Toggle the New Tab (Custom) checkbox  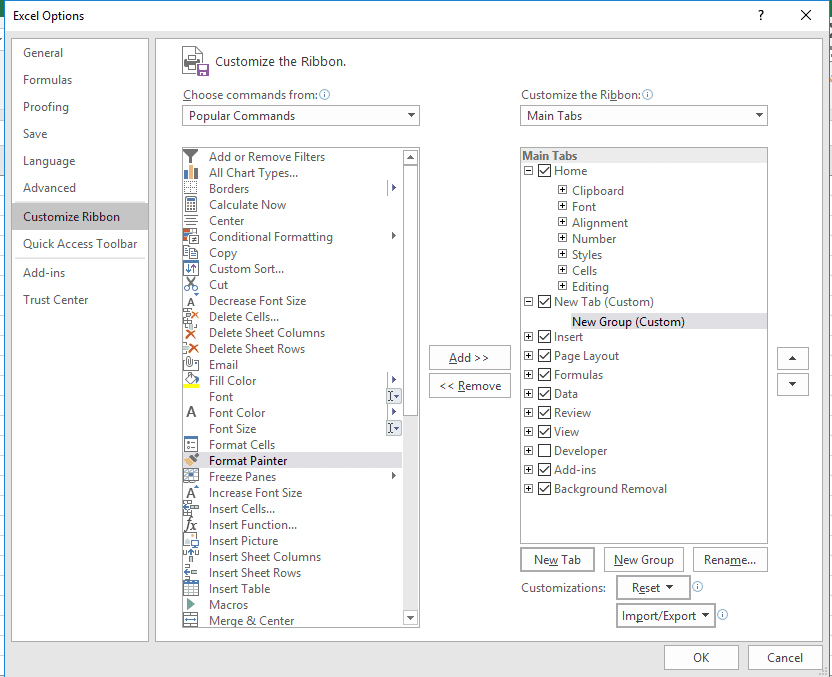544,302
